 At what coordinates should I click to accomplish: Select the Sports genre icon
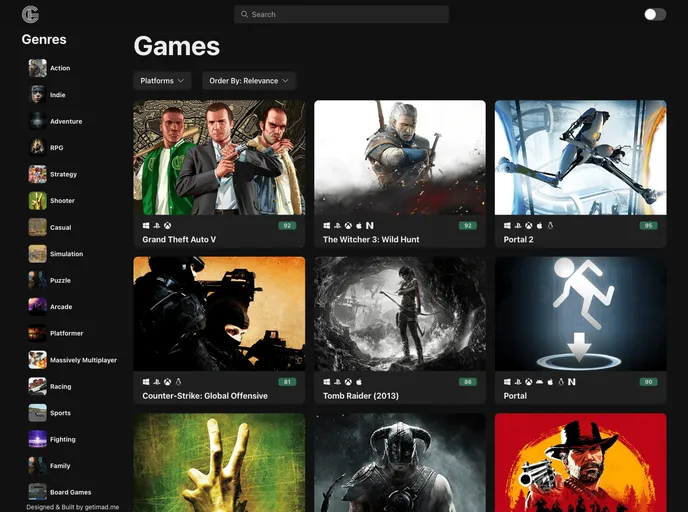[x=38, y=413]
